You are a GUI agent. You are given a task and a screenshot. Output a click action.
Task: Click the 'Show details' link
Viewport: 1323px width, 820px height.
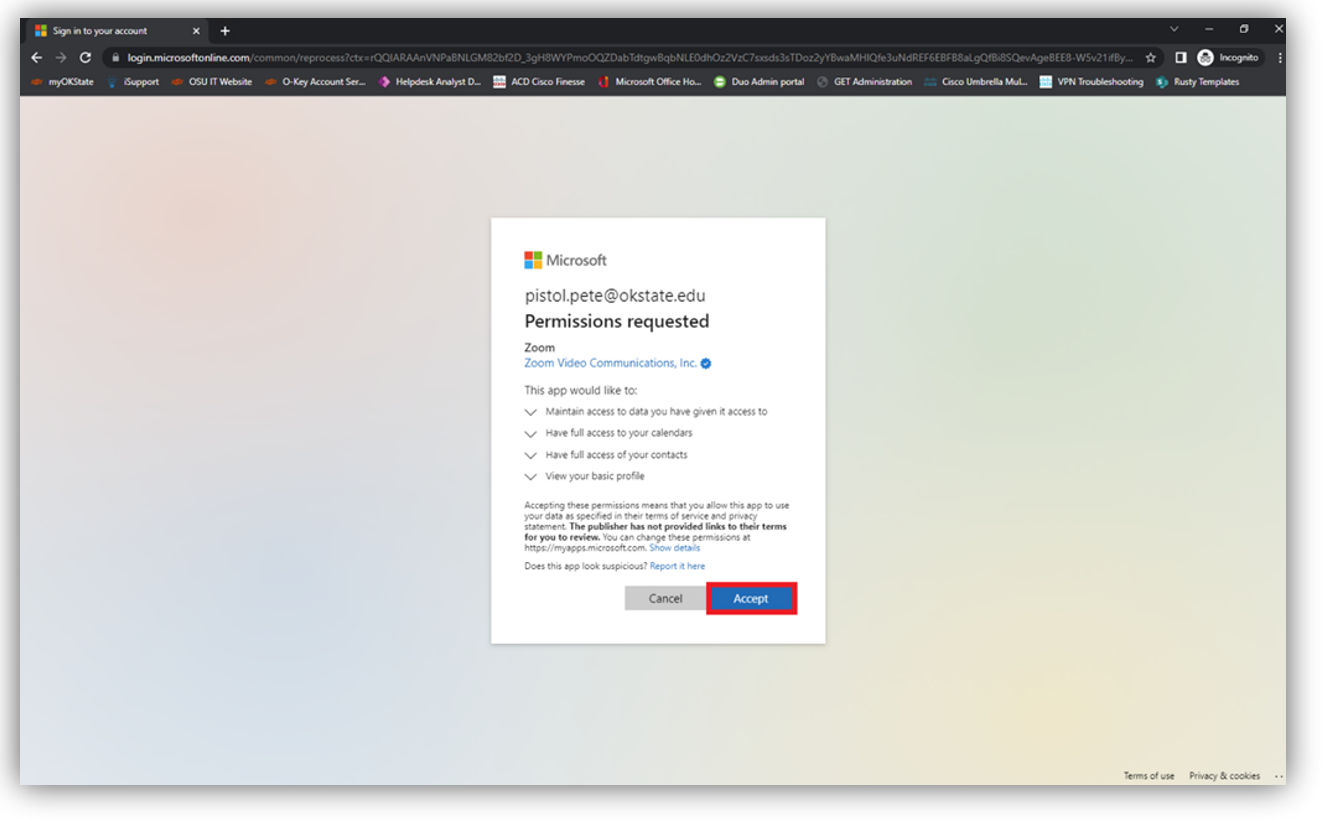[675, 547]
